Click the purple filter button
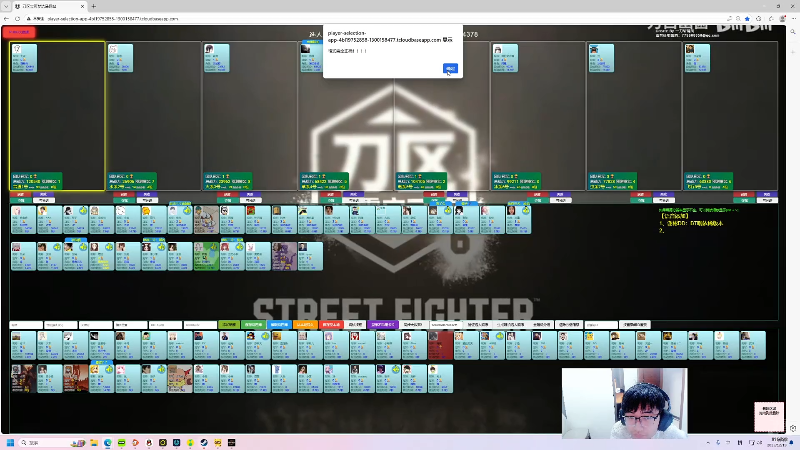 tap(382, 324)
